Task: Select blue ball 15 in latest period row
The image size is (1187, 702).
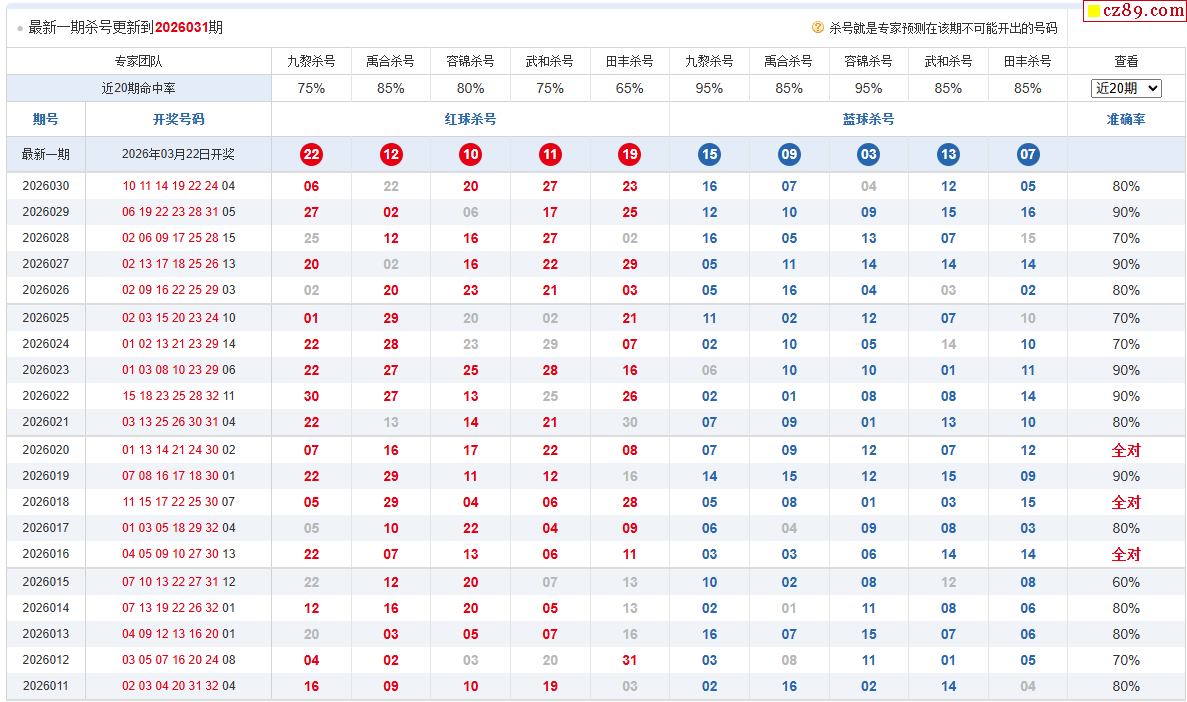Action: [x=709, y=154]
